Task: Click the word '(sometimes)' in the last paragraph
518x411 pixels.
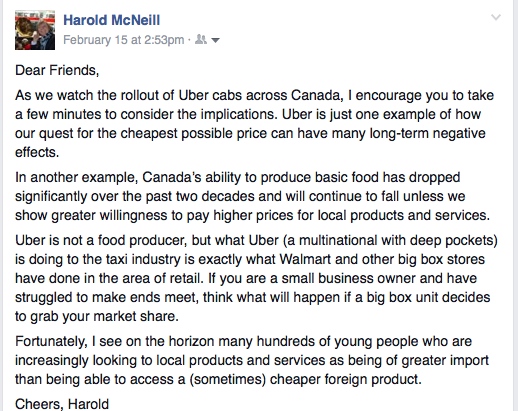Action: click(228, 379)
